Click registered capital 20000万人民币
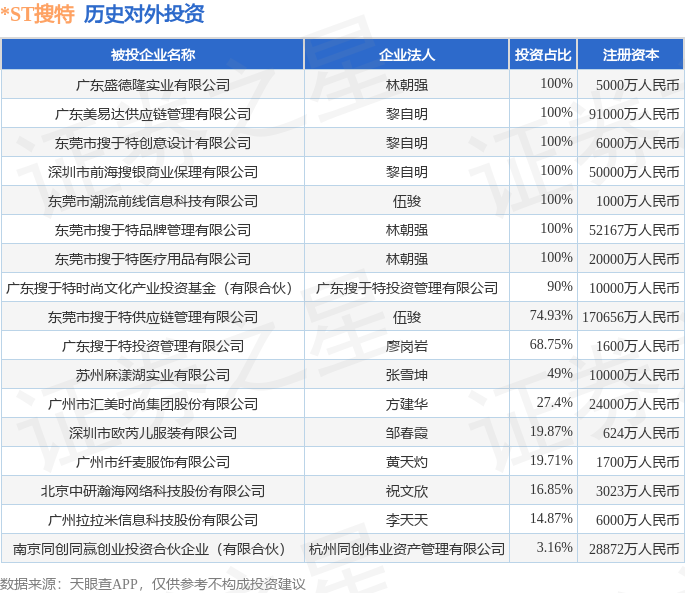 634,259
